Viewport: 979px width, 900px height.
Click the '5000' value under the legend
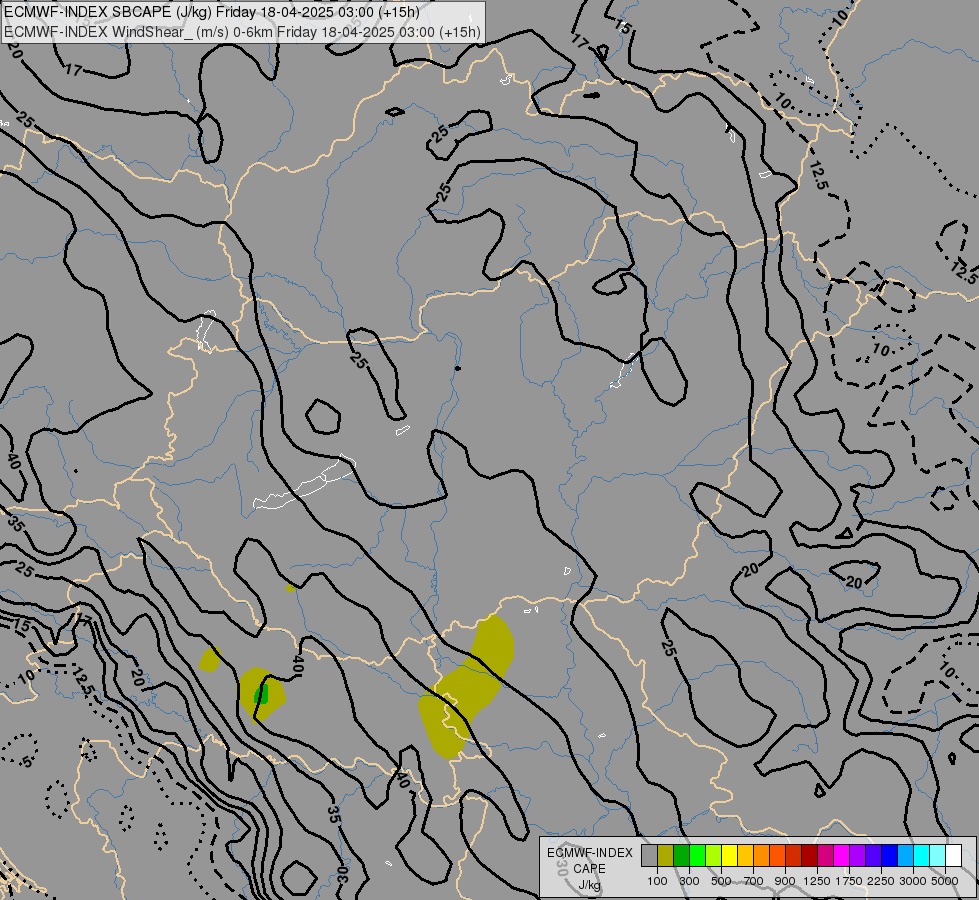pyautogui.click(x=945, y=881)
